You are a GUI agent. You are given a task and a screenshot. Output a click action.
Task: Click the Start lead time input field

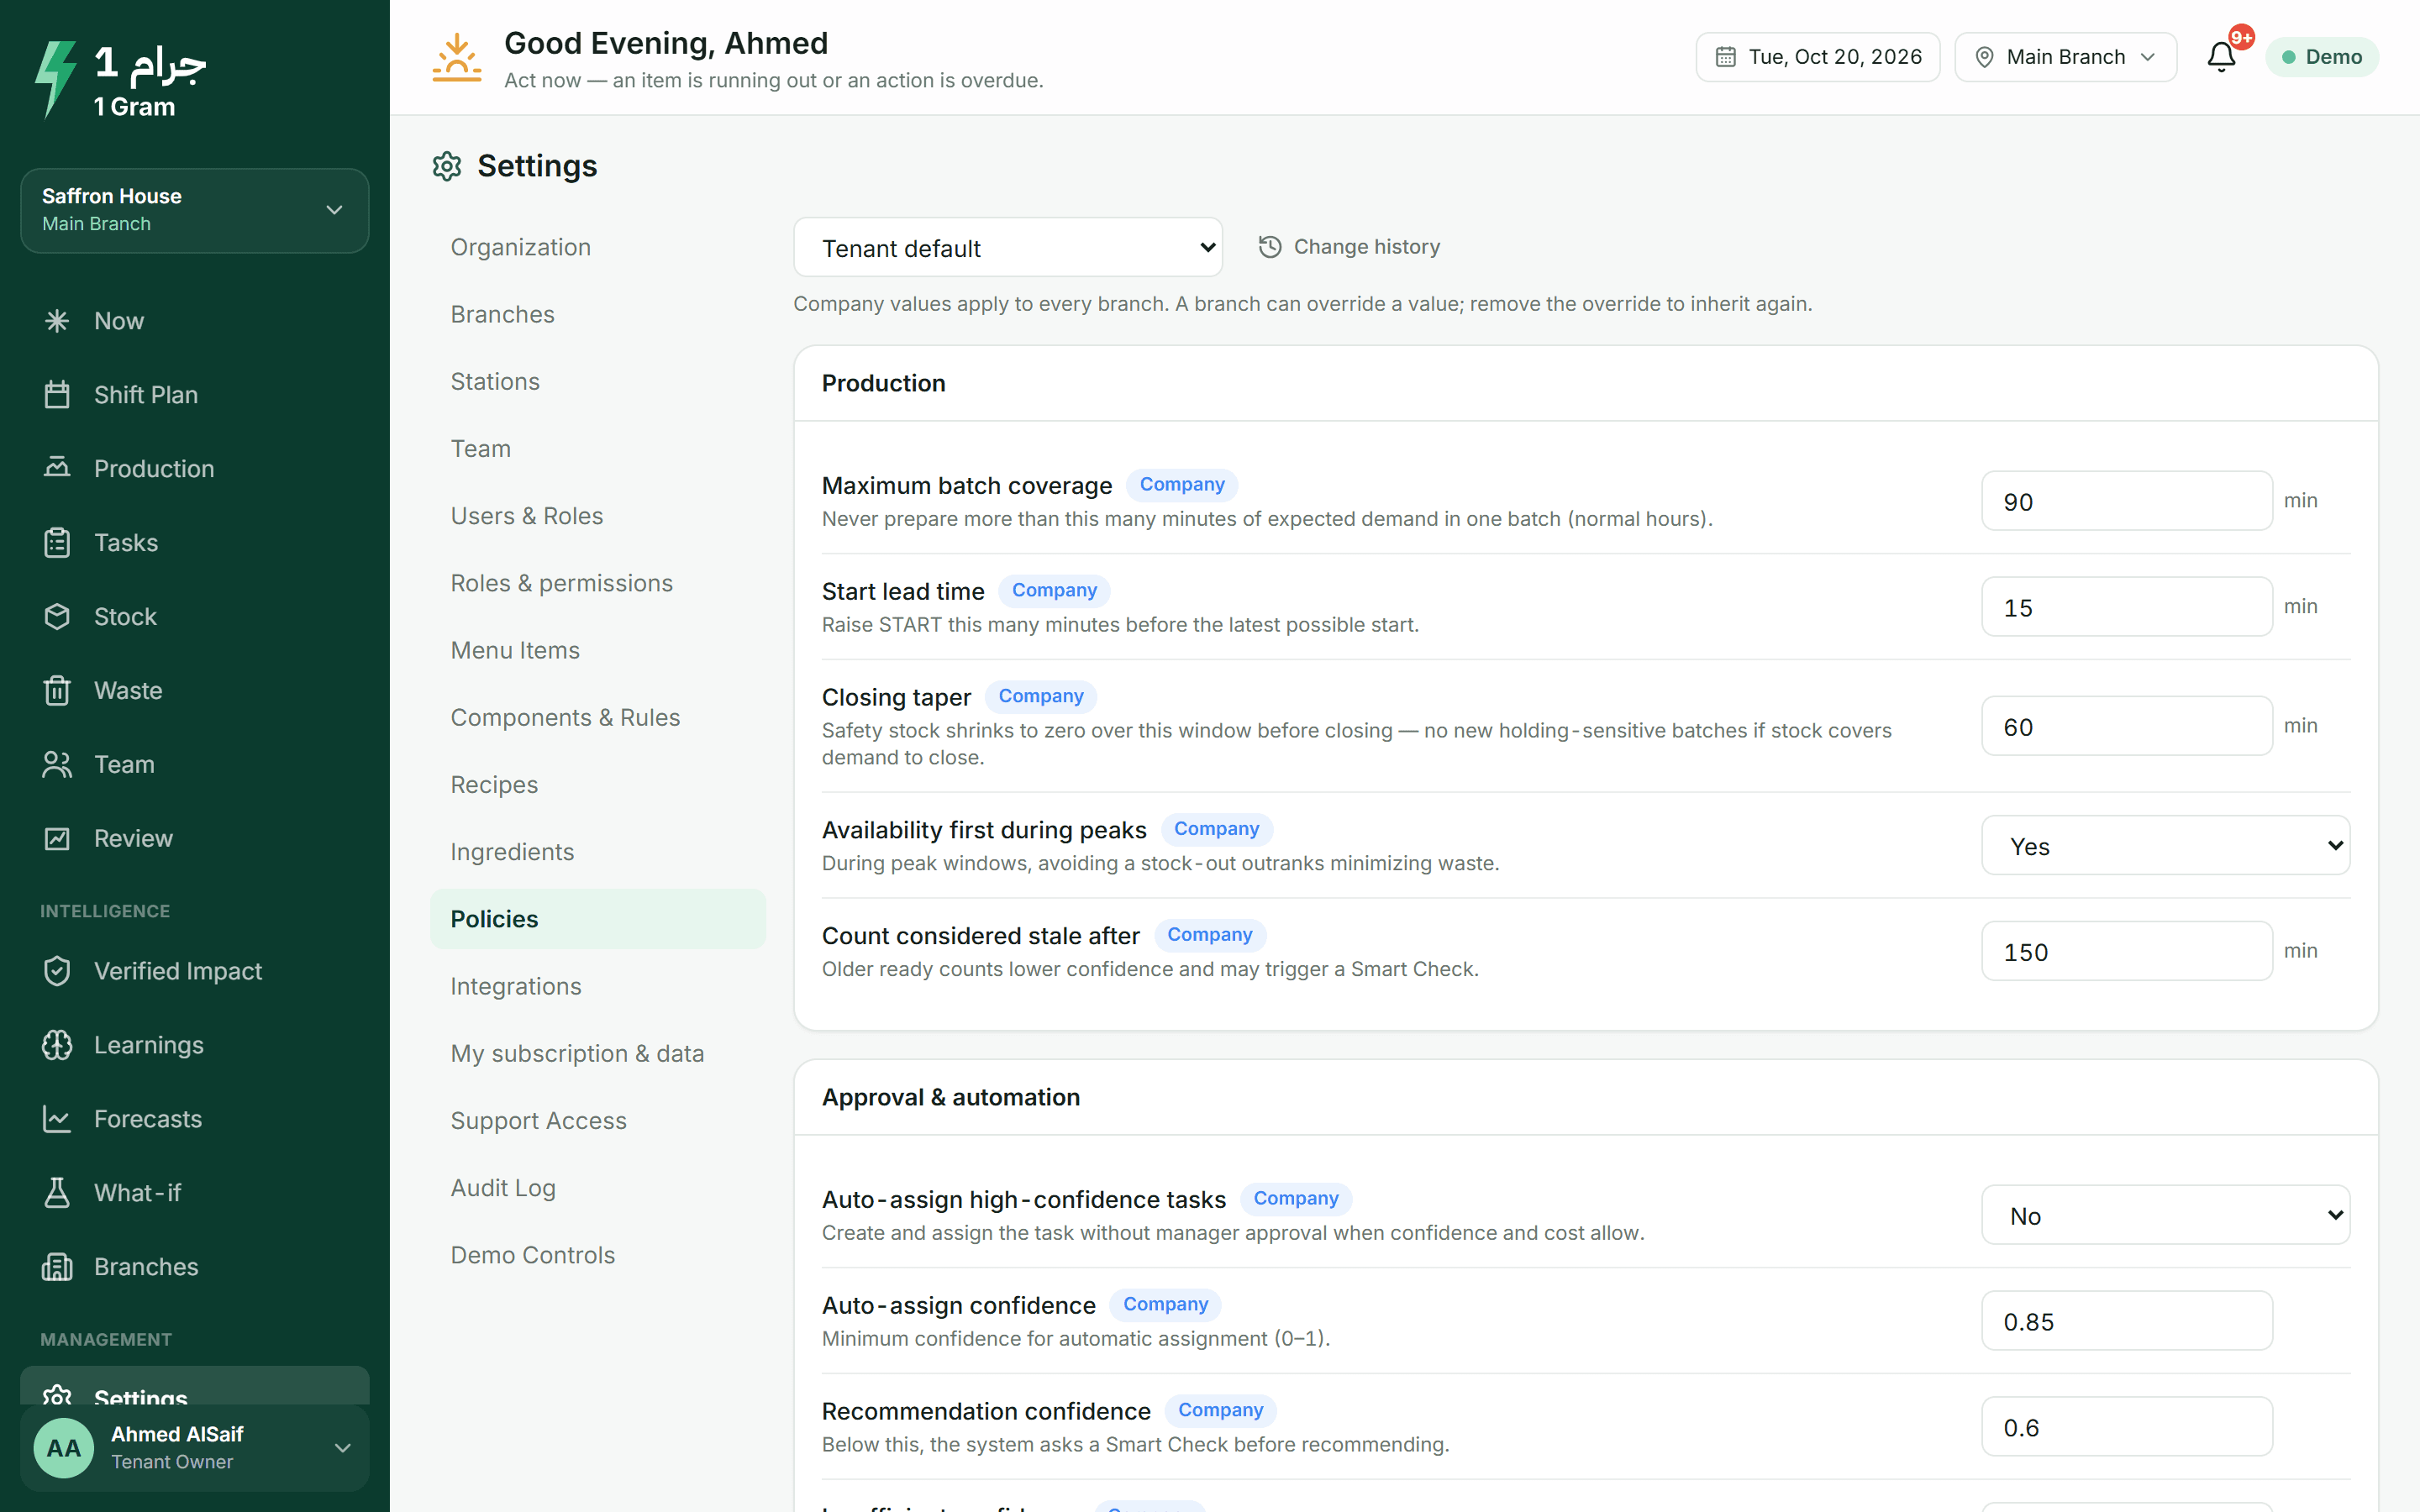(x=2126, y=607)
